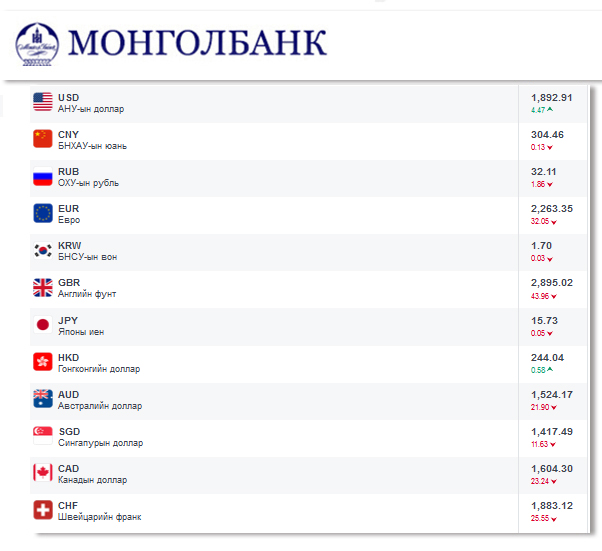Select the Canada flag icon
Image resolution: width=602 pixels, height=551 pixels.
pos(42,473)
